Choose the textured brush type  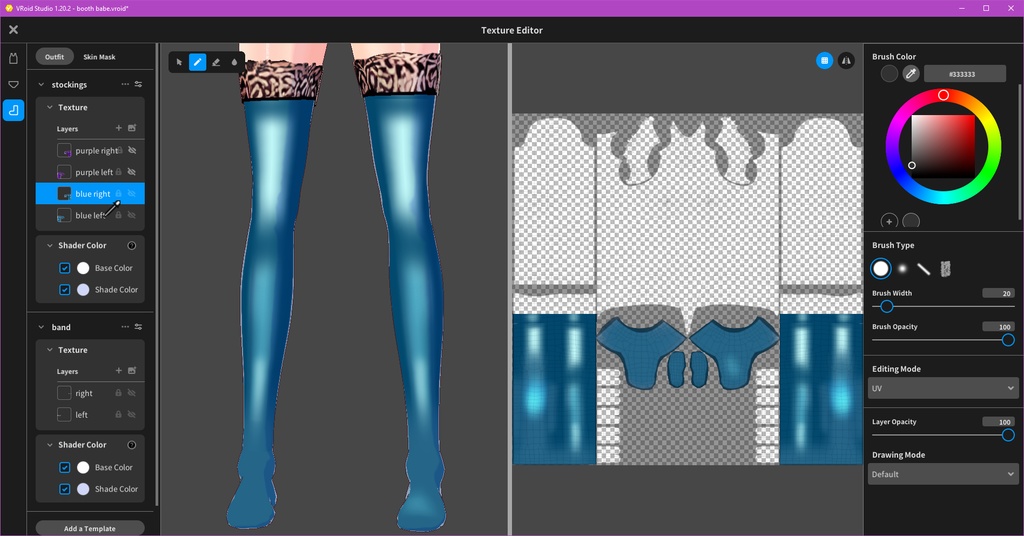click(945, 268)
